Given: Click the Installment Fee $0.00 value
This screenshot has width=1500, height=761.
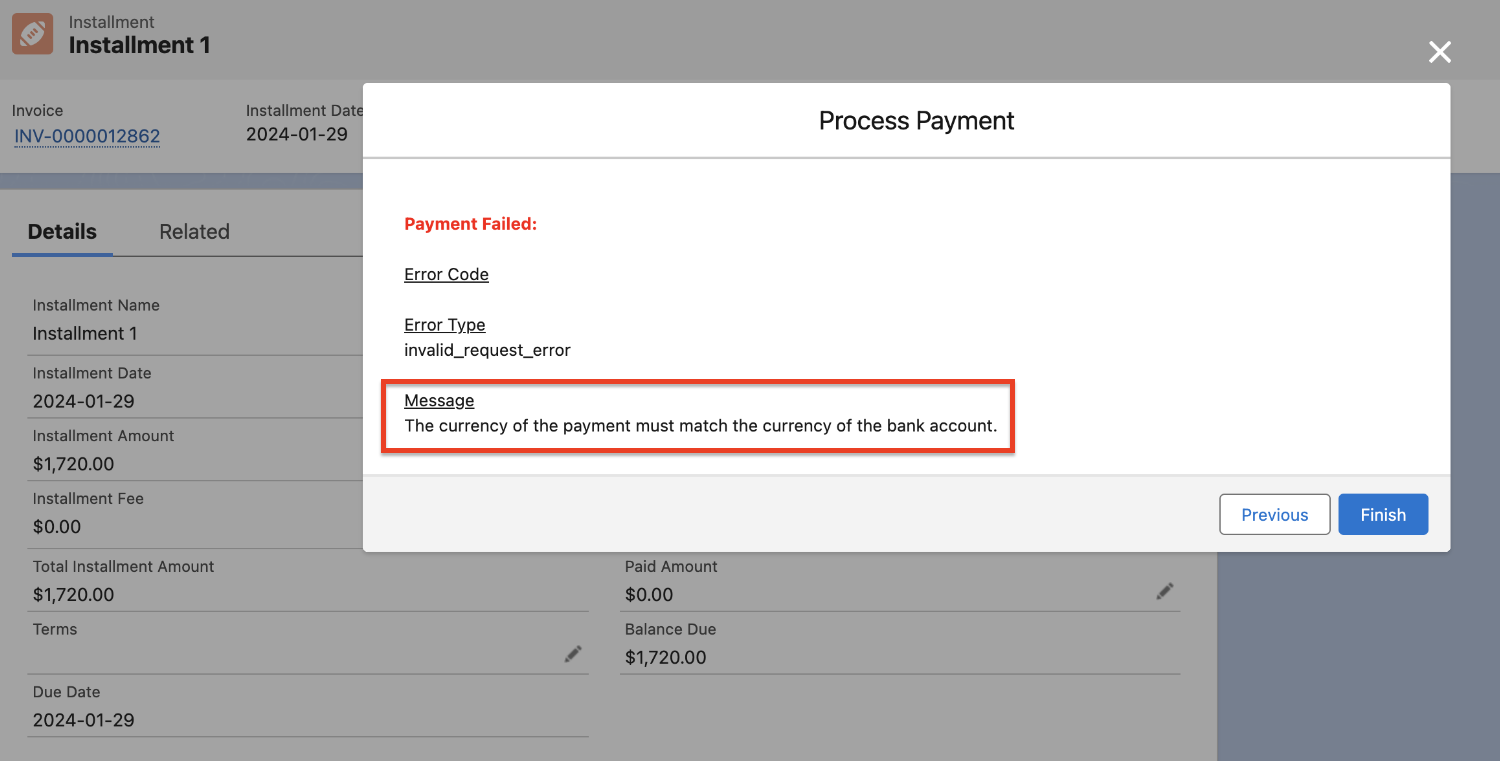Looking at the screenshot, I should point(57,527).
